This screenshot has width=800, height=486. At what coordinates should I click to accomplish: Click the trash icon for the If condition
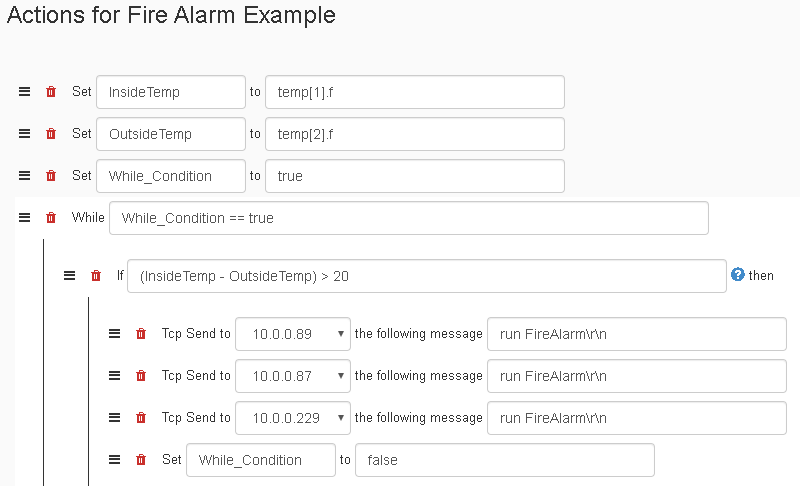point(96,276)
